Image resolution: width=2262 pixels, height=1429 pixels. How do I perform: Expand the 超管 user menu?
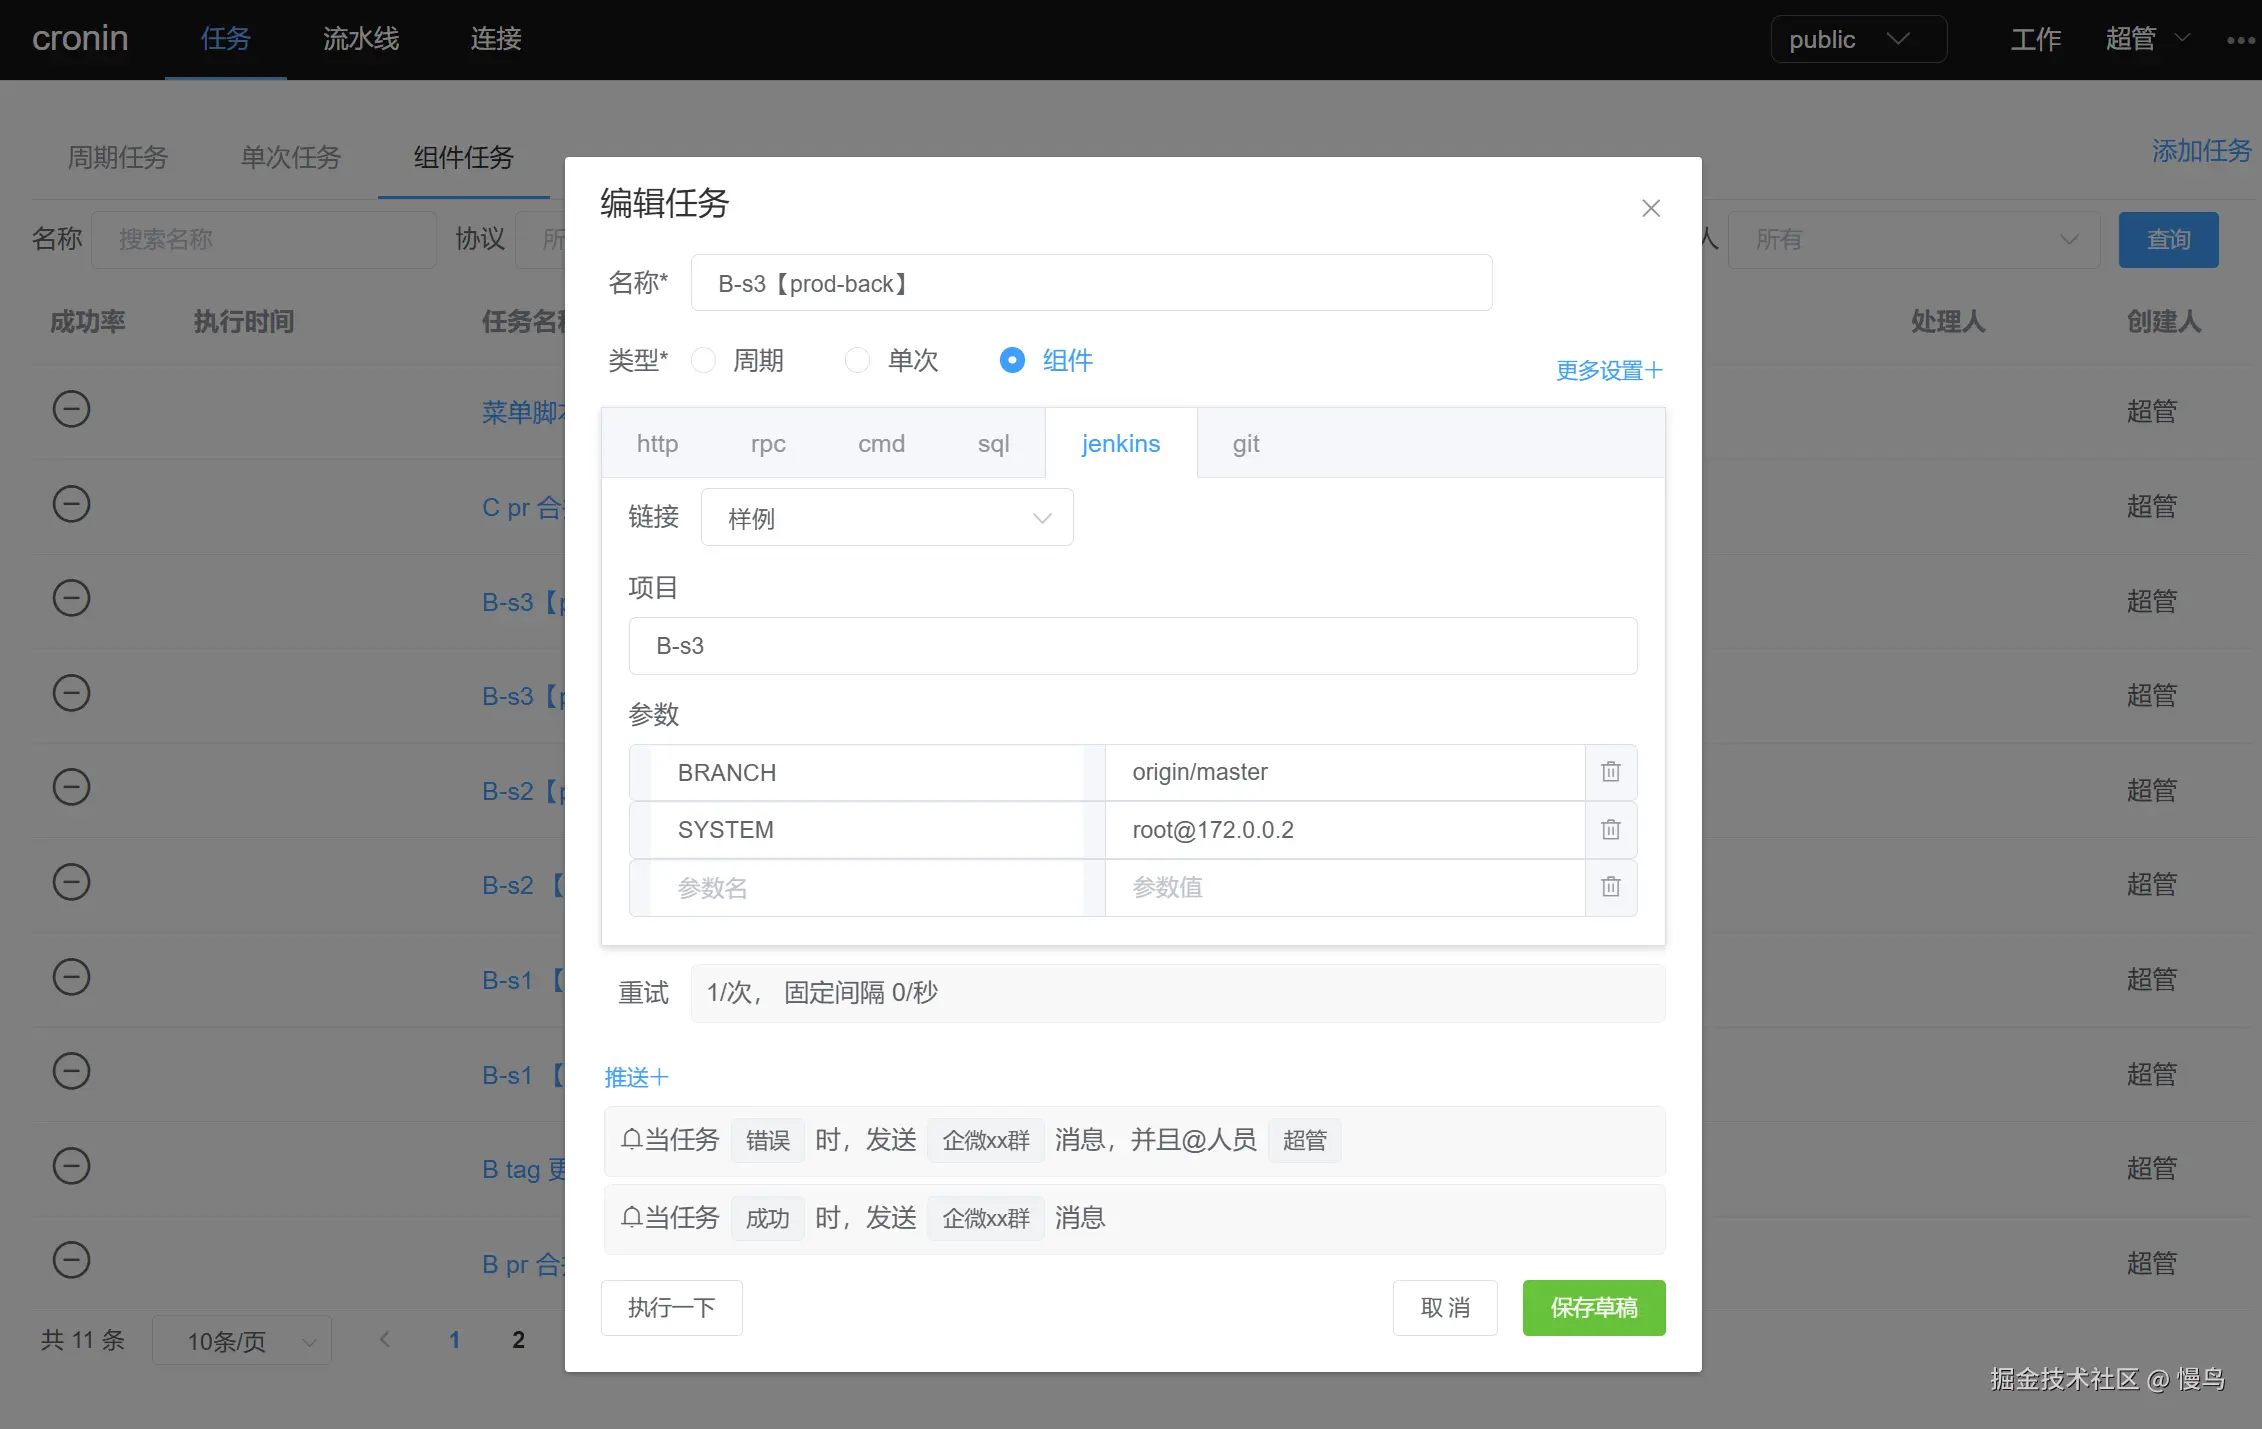tap(2146, 39)
